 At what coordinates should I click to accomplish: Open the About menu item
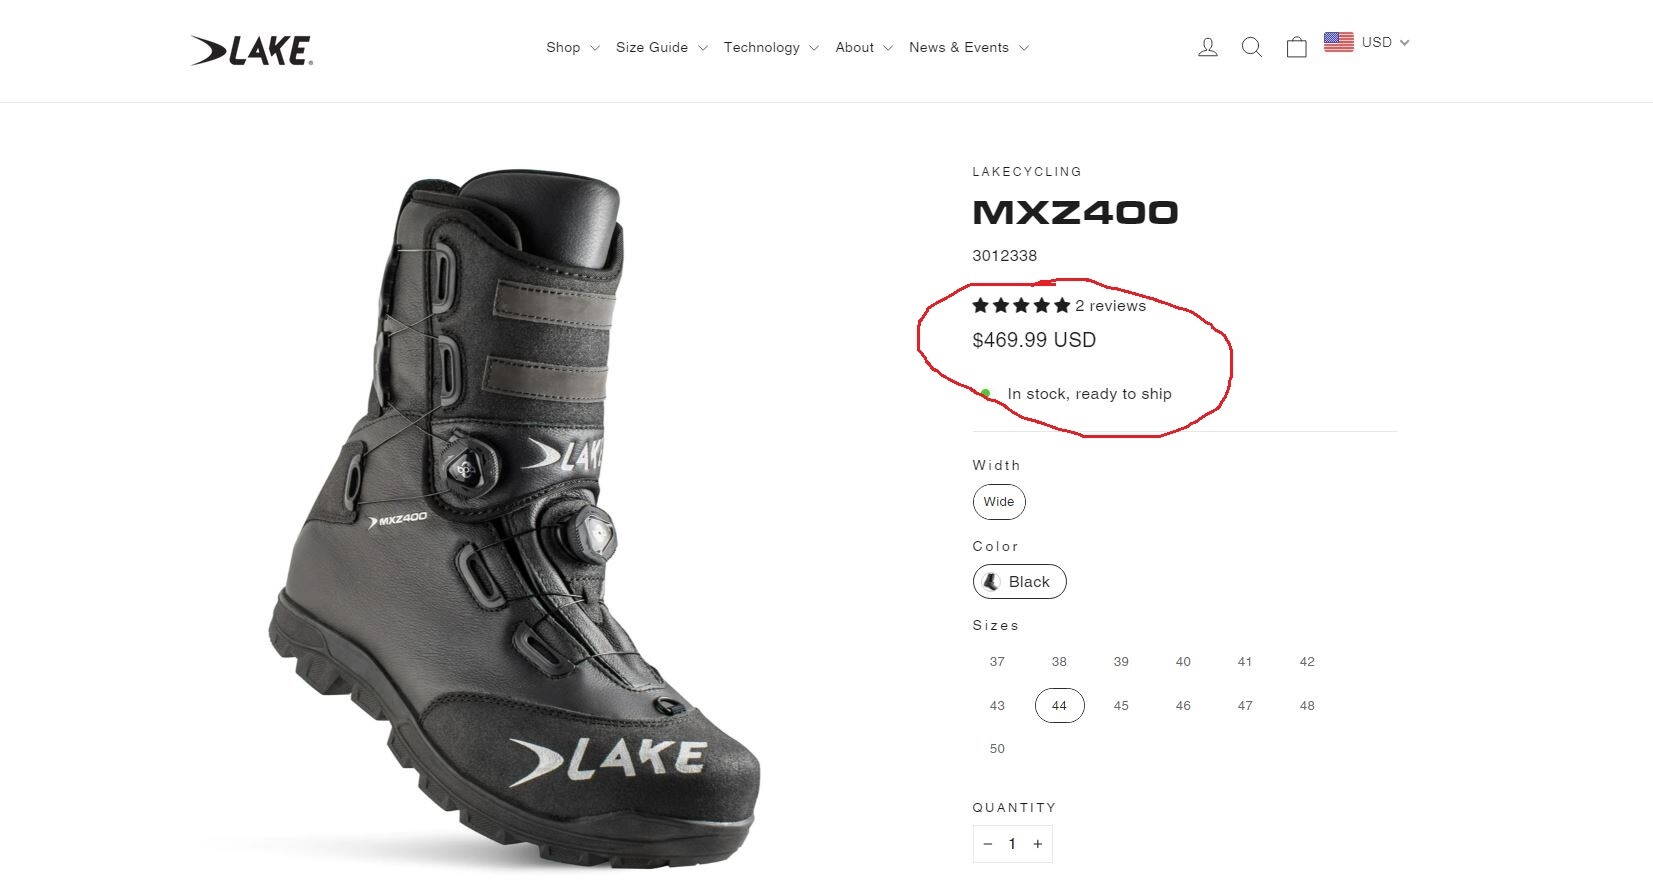863,47
